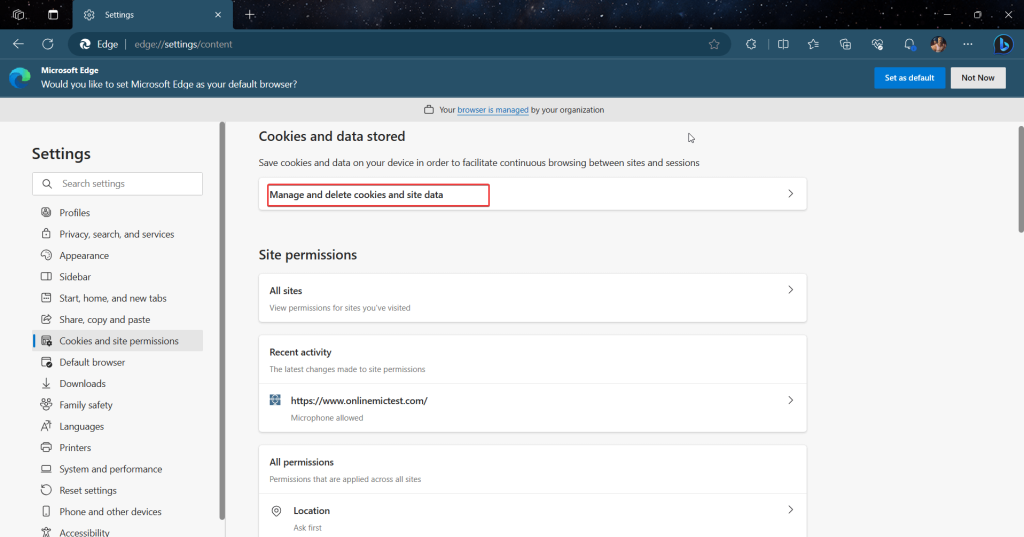Open Printers settings
Image resolution: width=1024 pixels, height=537 pixels.
(x=118, y=448)
